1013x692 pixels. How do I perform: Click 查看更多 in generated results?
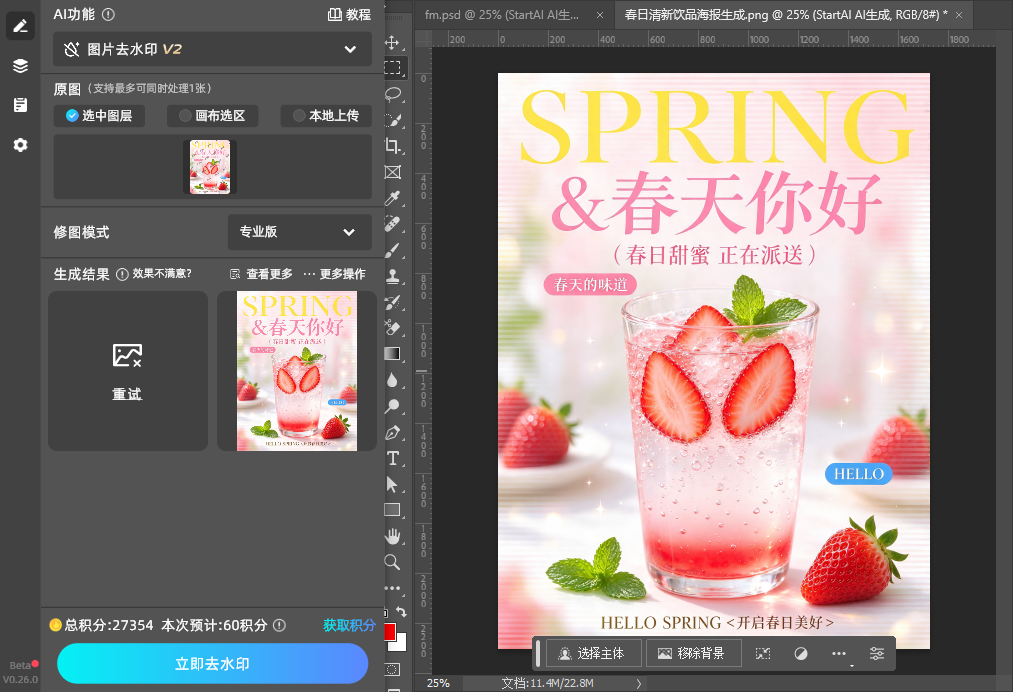(262, 274)
